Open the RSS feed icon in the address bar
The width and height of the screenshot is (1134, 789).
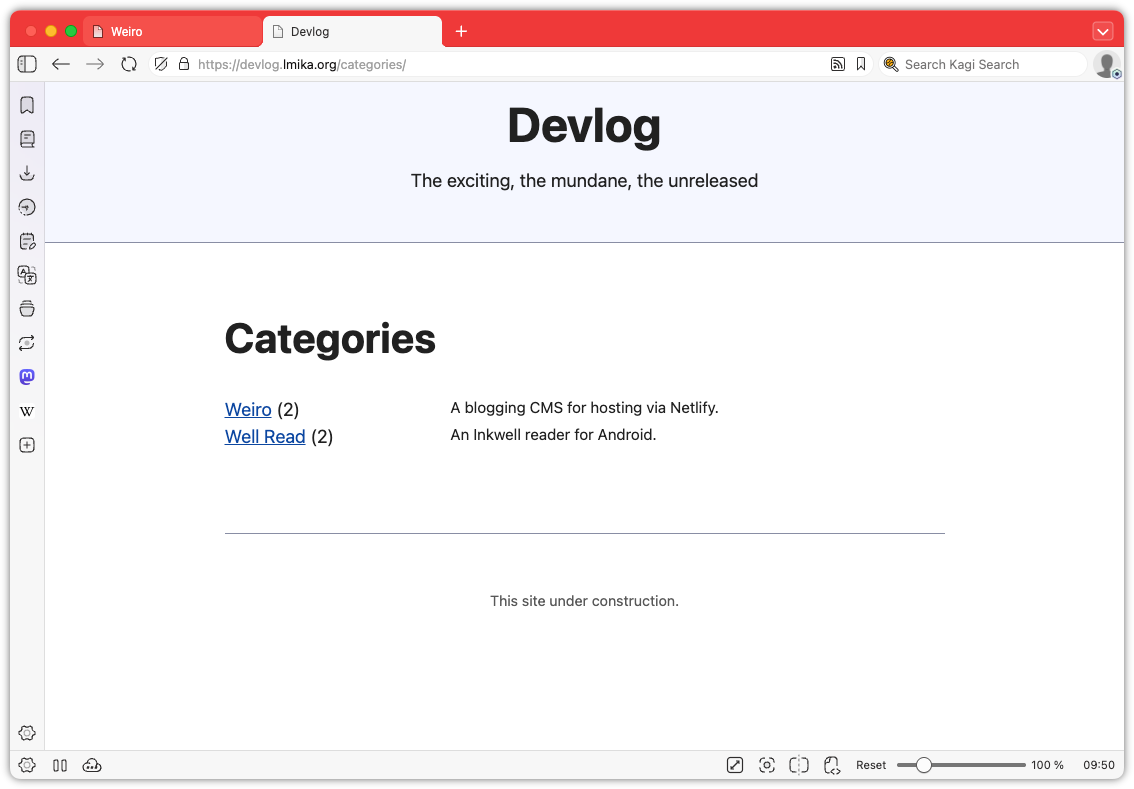pos(838,63)
